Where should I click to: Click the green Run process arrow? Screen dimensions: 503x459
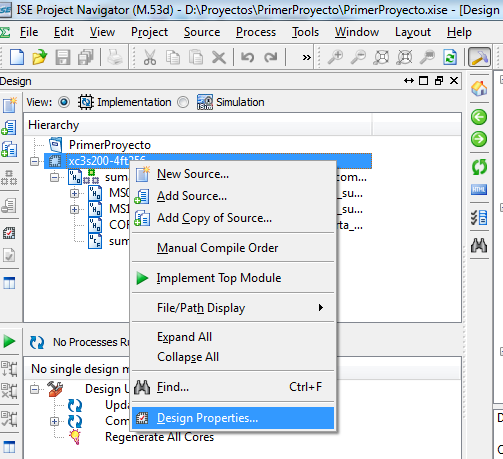(x=9, y=341)
